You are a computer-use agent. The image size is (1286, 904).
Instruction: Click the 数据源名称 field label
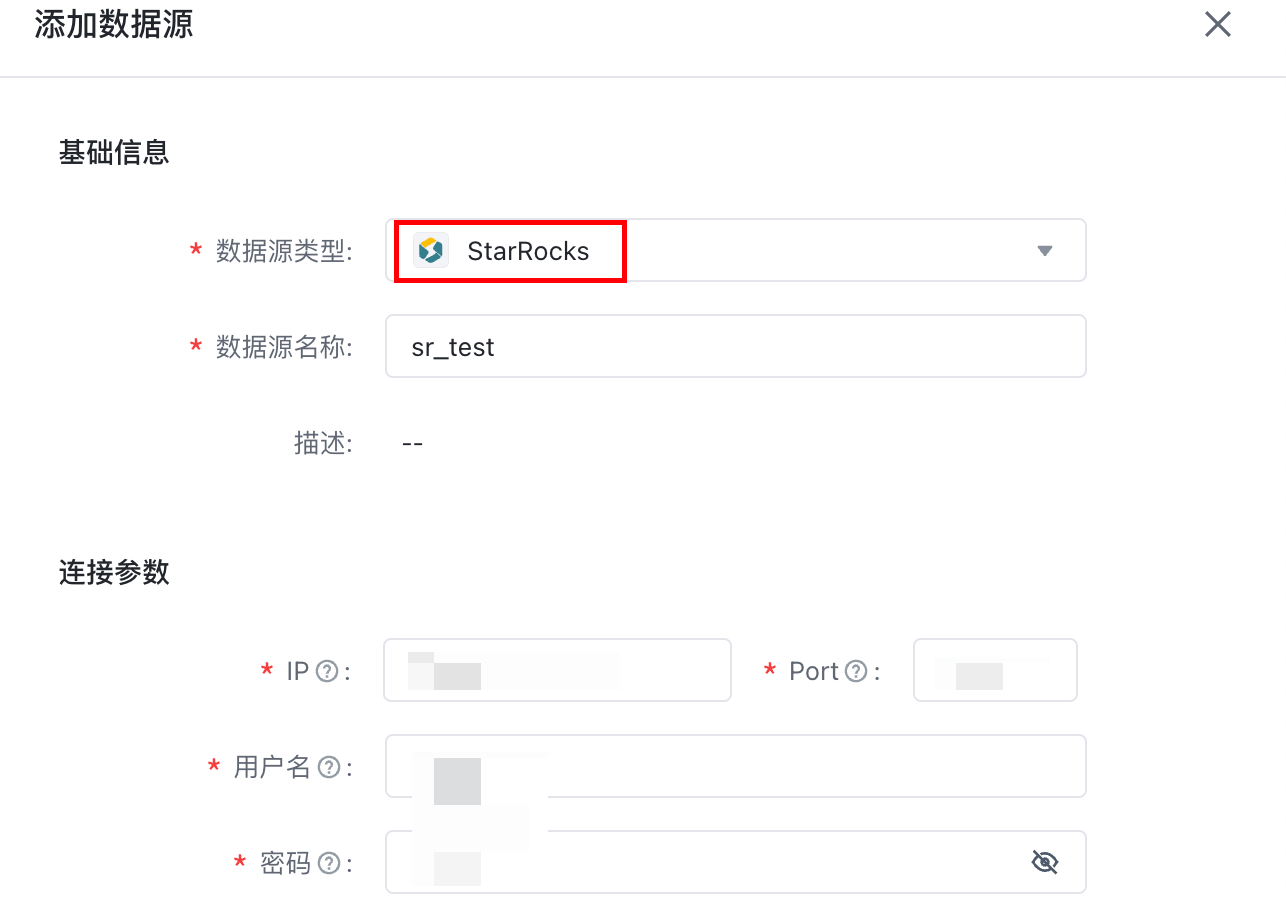click(284, 347)
